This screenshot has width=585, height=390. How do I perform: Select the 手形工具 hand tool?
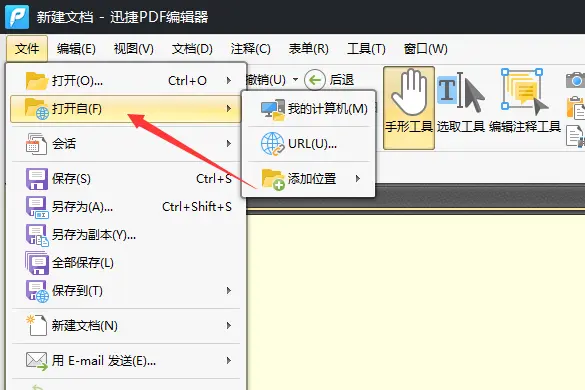[x=409, y=108]
